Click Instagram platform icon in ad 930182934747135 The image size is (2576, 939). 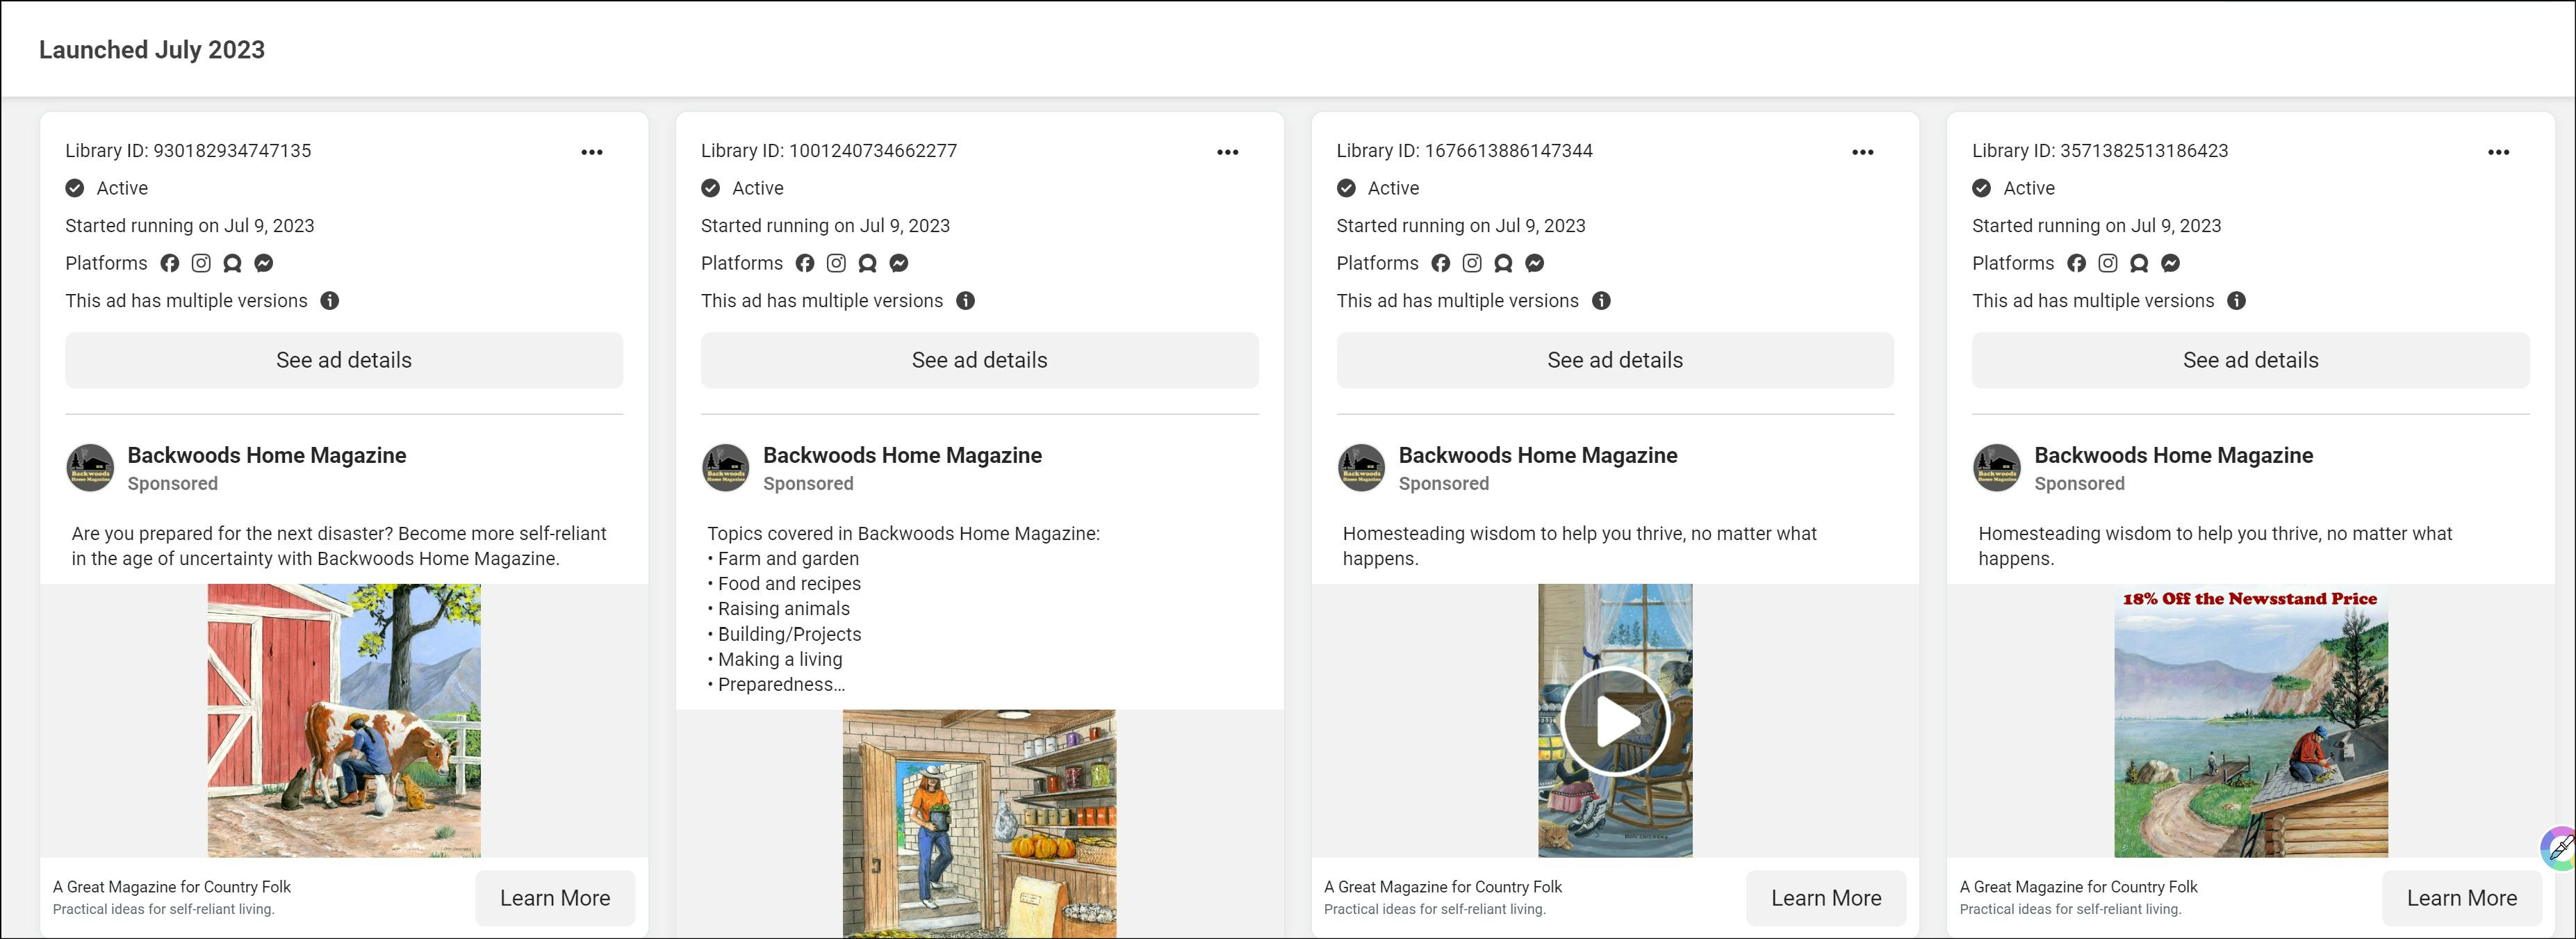201,263
